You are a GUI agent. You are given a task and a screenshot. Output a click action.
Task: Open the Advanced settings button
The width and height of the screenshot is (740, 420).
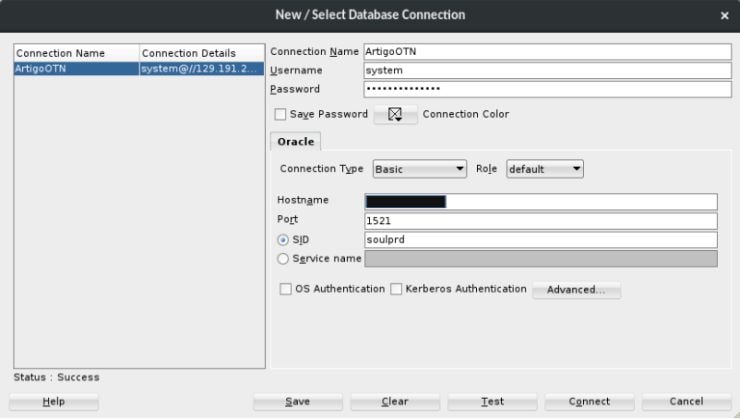point(576,290)
